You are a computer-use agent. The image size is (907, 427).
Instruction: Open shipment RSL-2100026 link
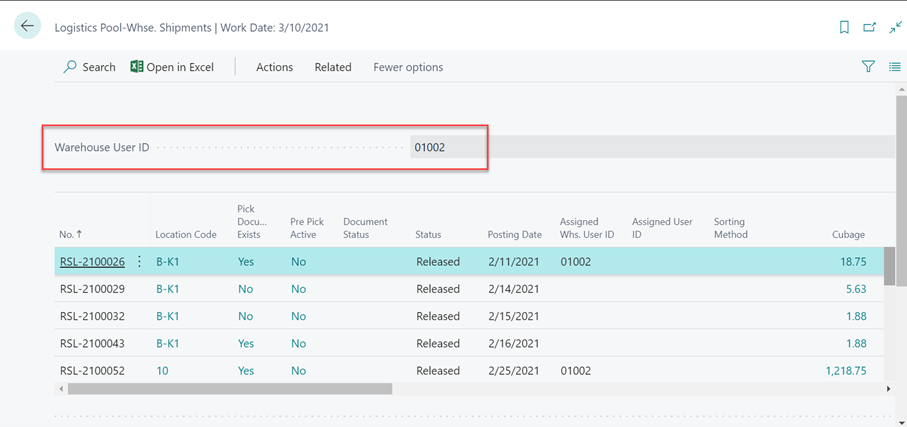tap(92, 262)
